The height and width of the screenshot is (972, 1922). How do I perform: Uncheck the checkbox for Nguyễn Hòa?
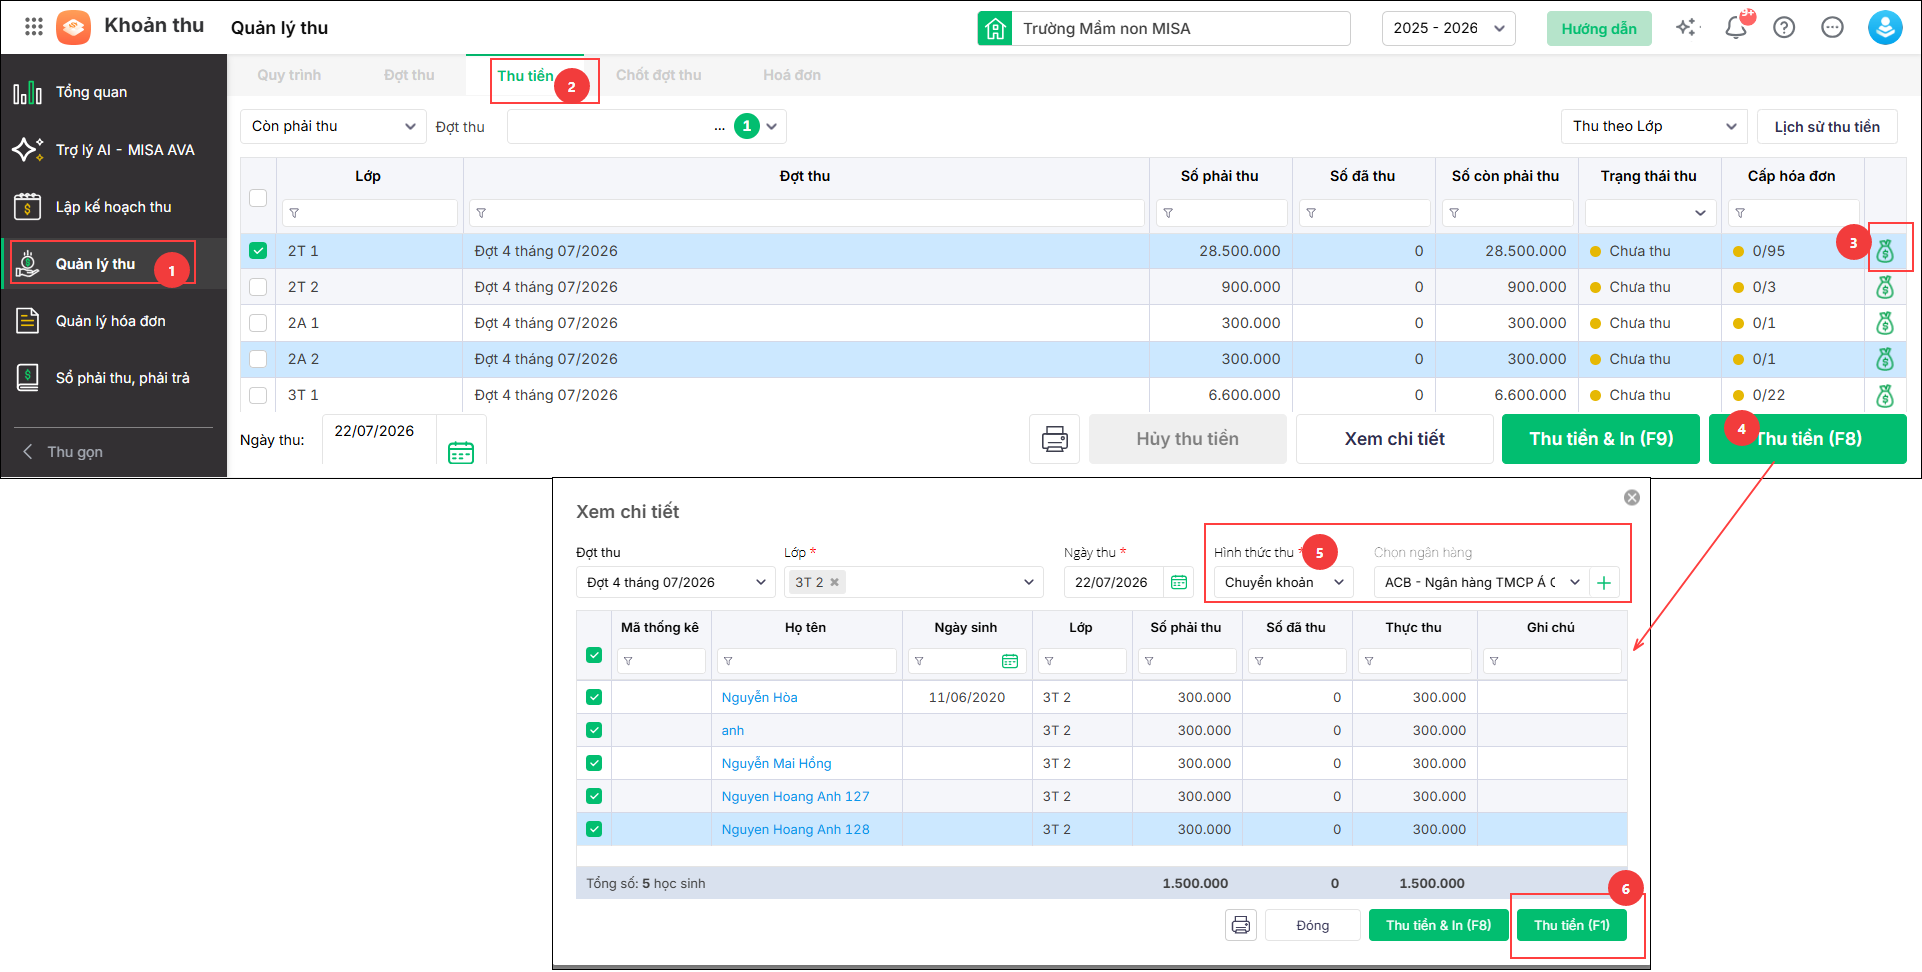[594, 697]
